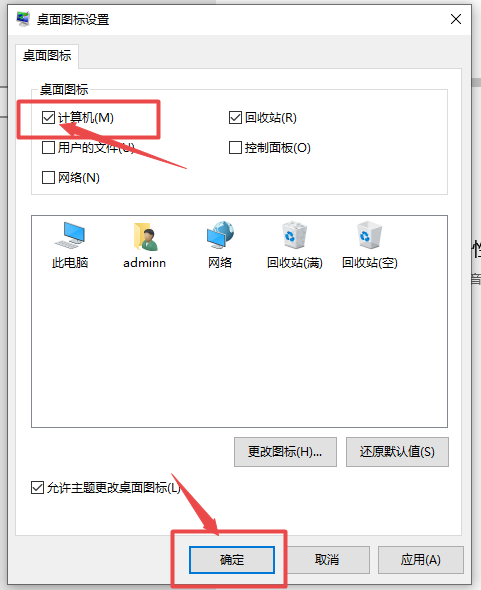Confirm with the 确定 button
The width and height of the screenshot is (481, 590).
tap(232, 560)
